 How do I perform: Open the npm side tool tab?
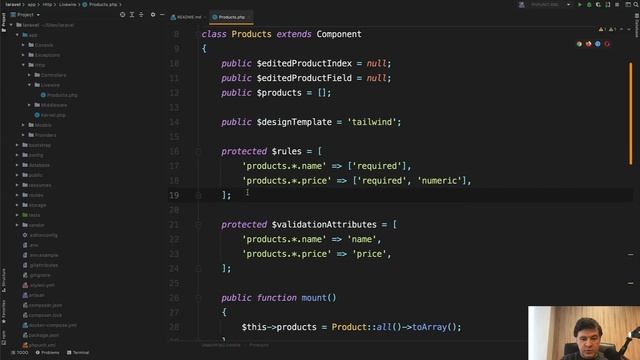4,338
